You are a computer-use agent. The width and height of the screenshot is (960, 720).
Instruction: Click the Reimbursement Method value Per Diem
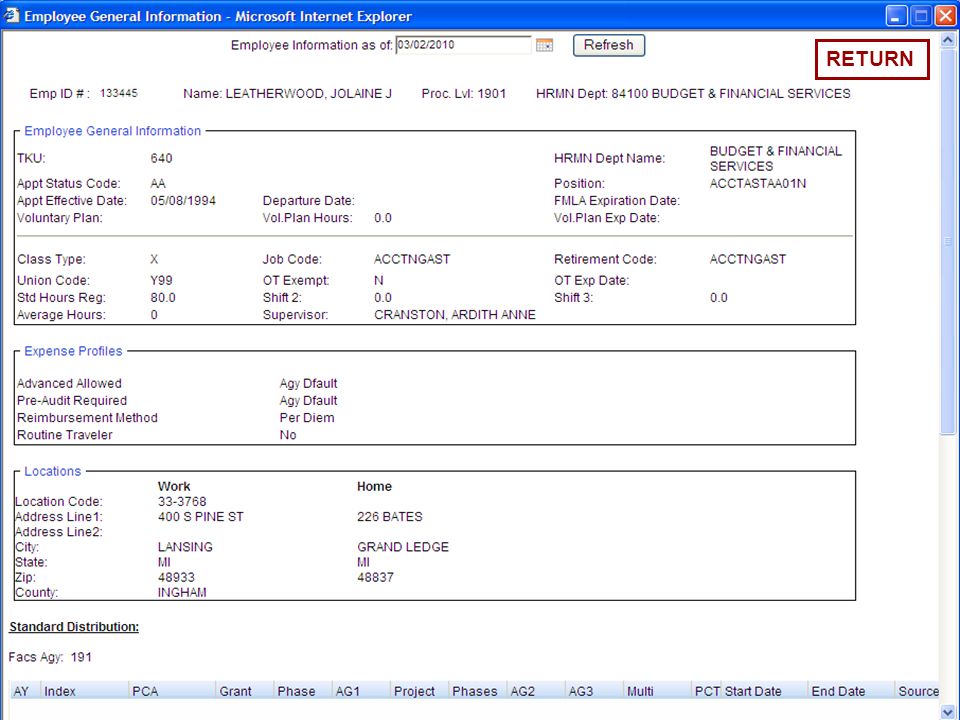[307, 418]
